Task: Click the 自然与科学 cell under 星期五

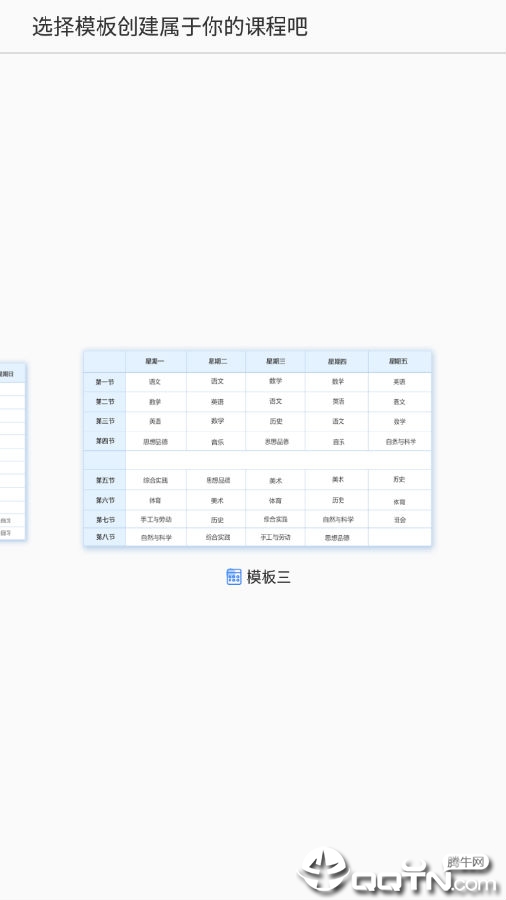Action: [x=399, y=441]
